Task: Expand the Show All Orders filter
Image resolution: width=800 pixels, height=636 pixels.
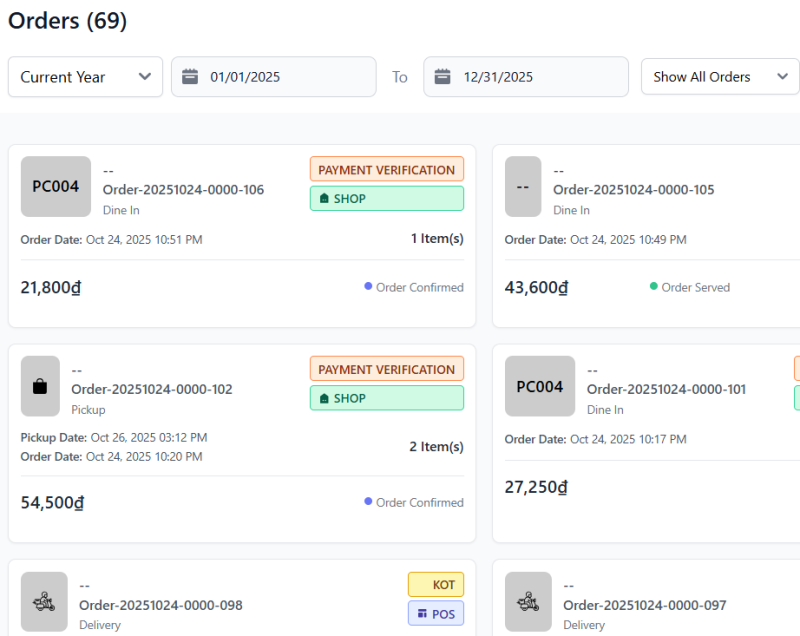Action: [720, 77]
